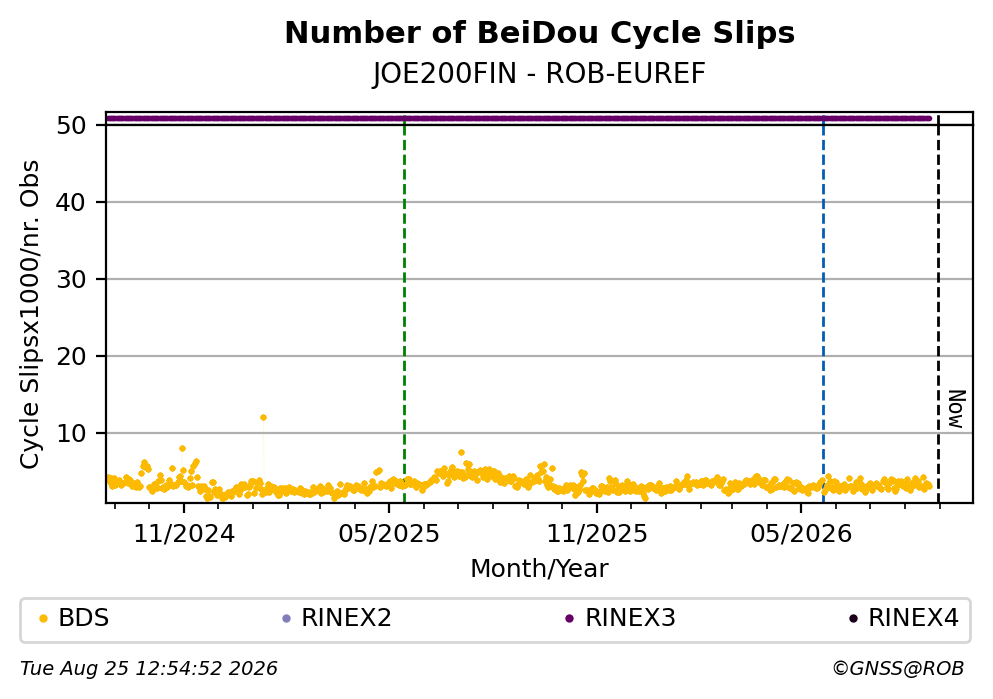Click the 11/2024 x-axis tick label

pyautogui.click(x=184, y=534)
